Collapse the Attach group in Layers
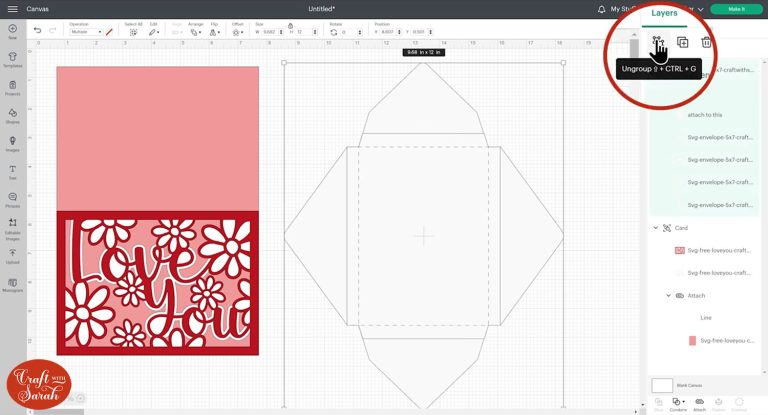This screenshot has height=415, width=768. pos(668,295)
